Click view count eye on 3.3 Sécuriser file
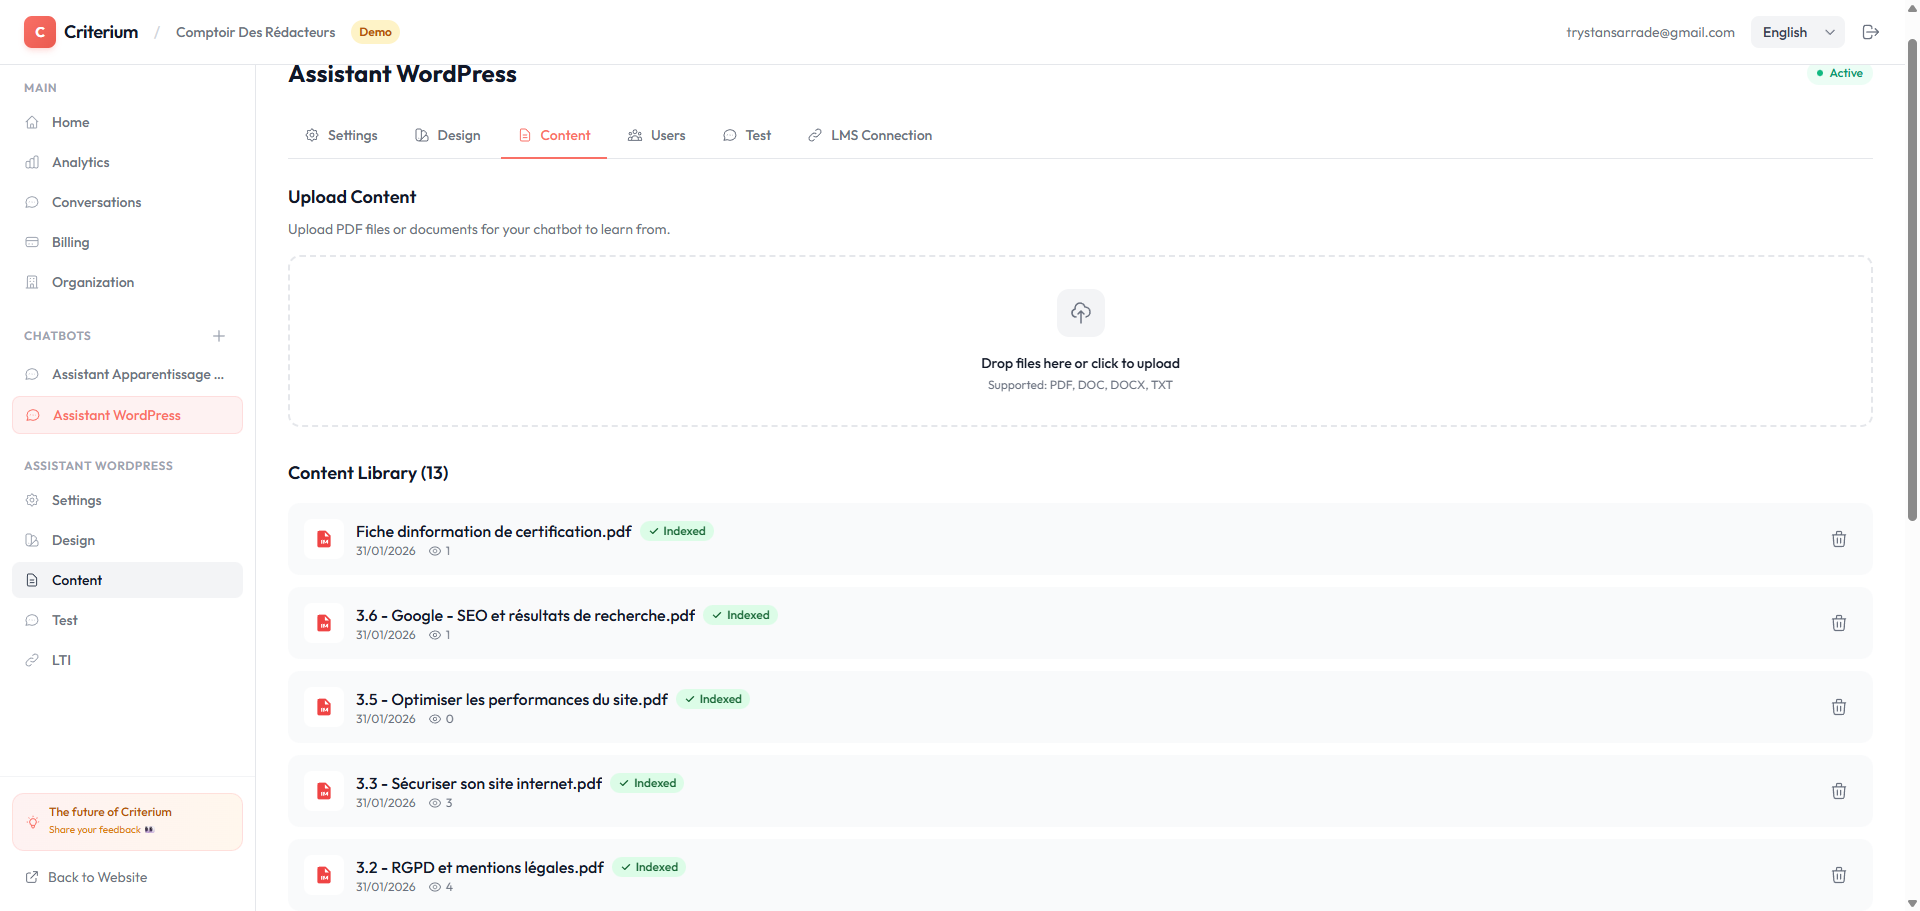1920x911 pixels. coord(435,803)
